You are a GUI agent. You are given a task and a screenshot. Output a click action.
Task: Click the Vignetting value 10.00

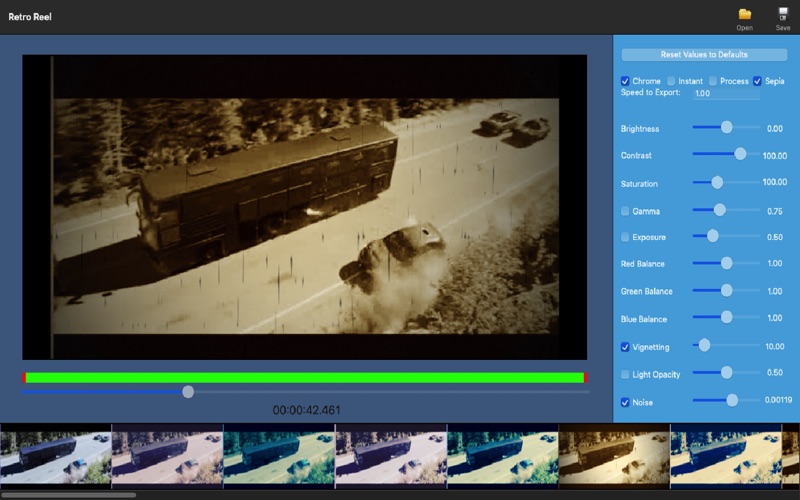774,346
